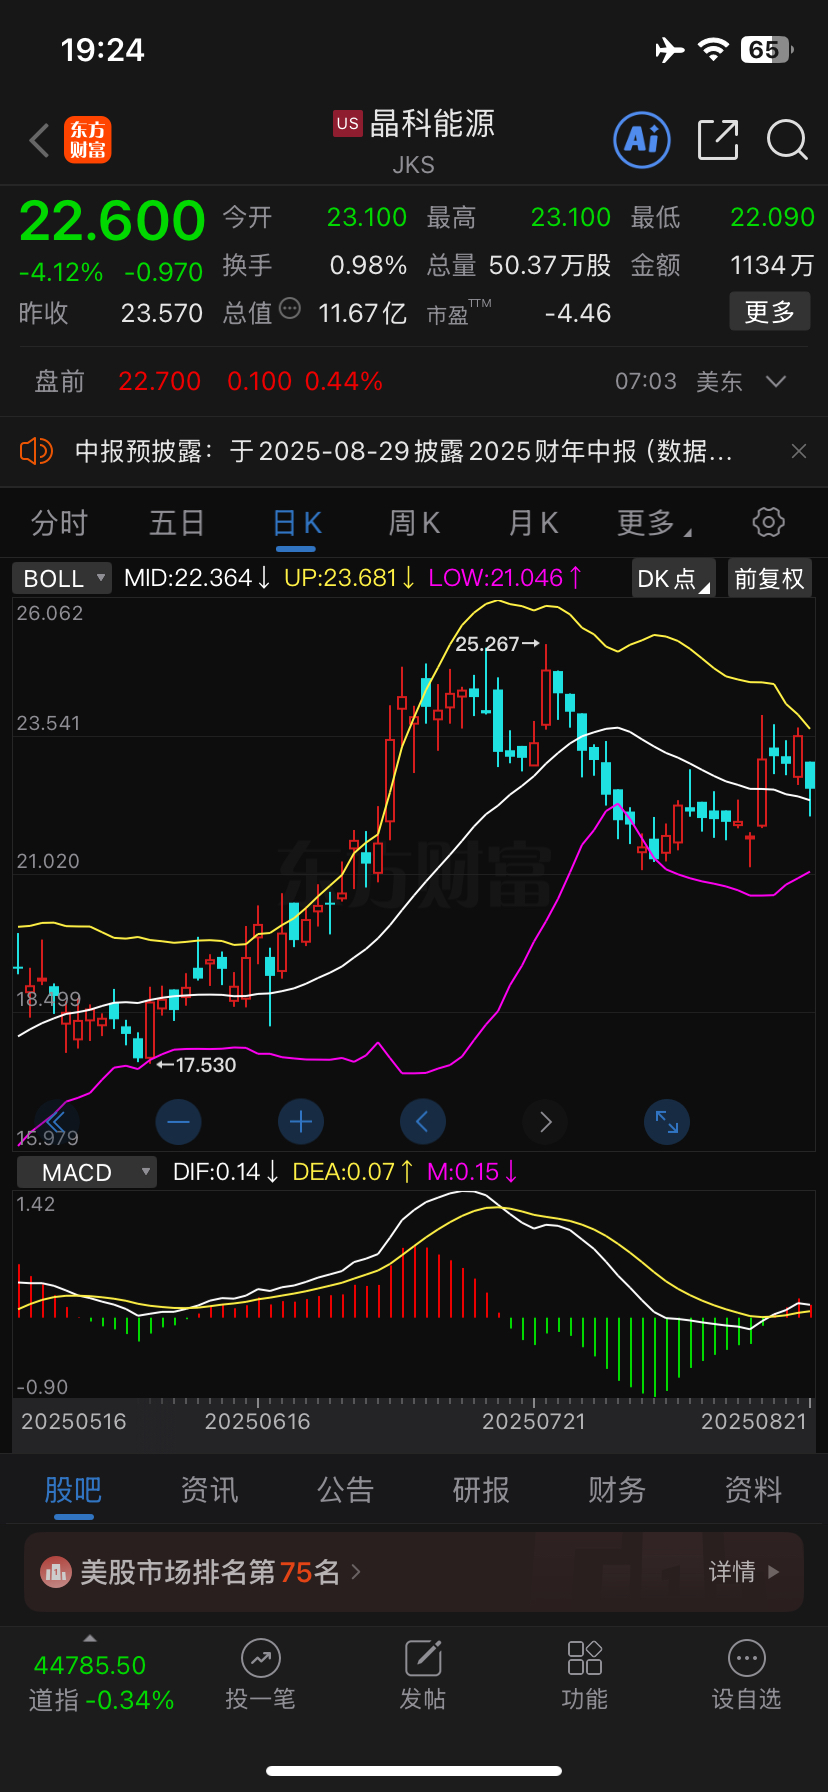Expand the index bar up arrow
Image resolution: width=828 pixels, height=1792 pixels.
click(90, 1638)
